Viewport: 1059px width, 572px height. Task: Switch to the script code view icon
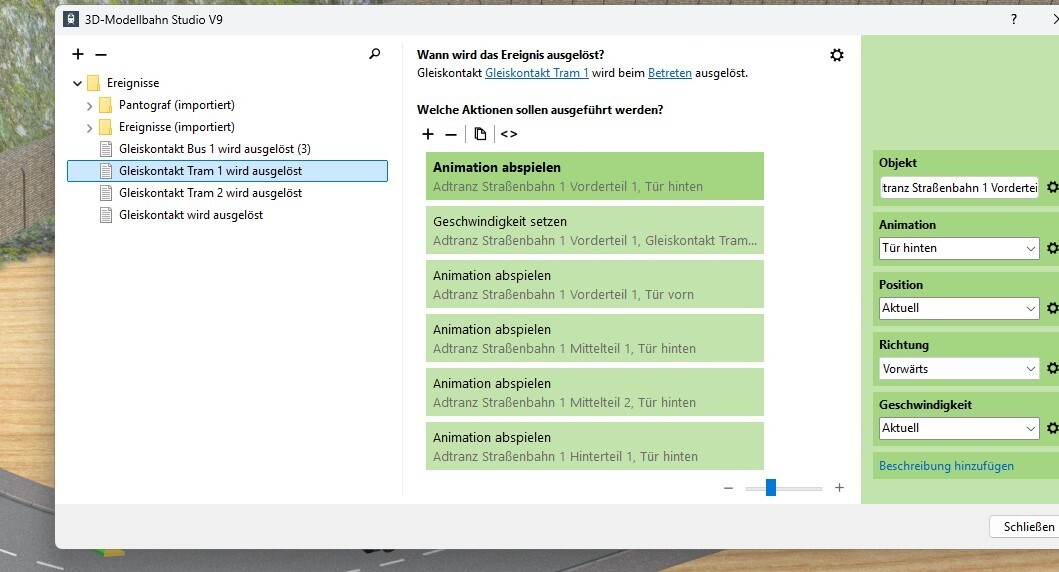click(x=509, y=134)
